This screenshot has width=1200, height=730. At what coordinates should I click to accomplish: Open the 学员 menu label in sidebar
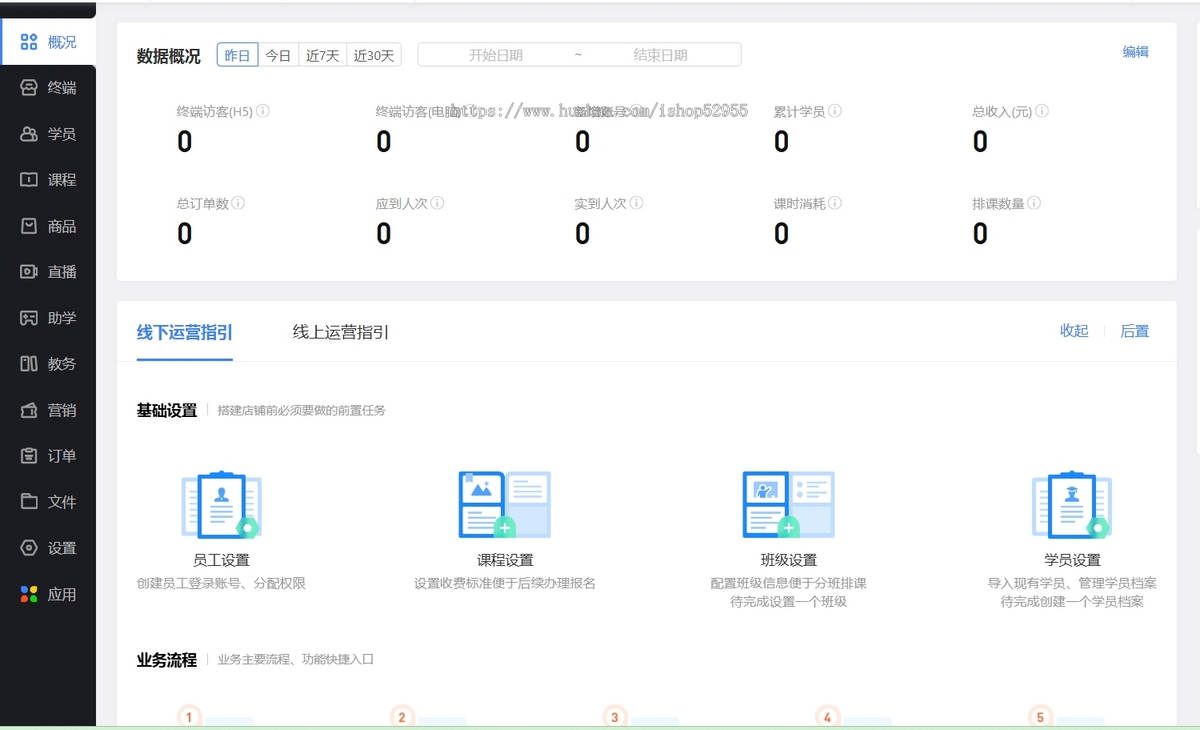62,134
